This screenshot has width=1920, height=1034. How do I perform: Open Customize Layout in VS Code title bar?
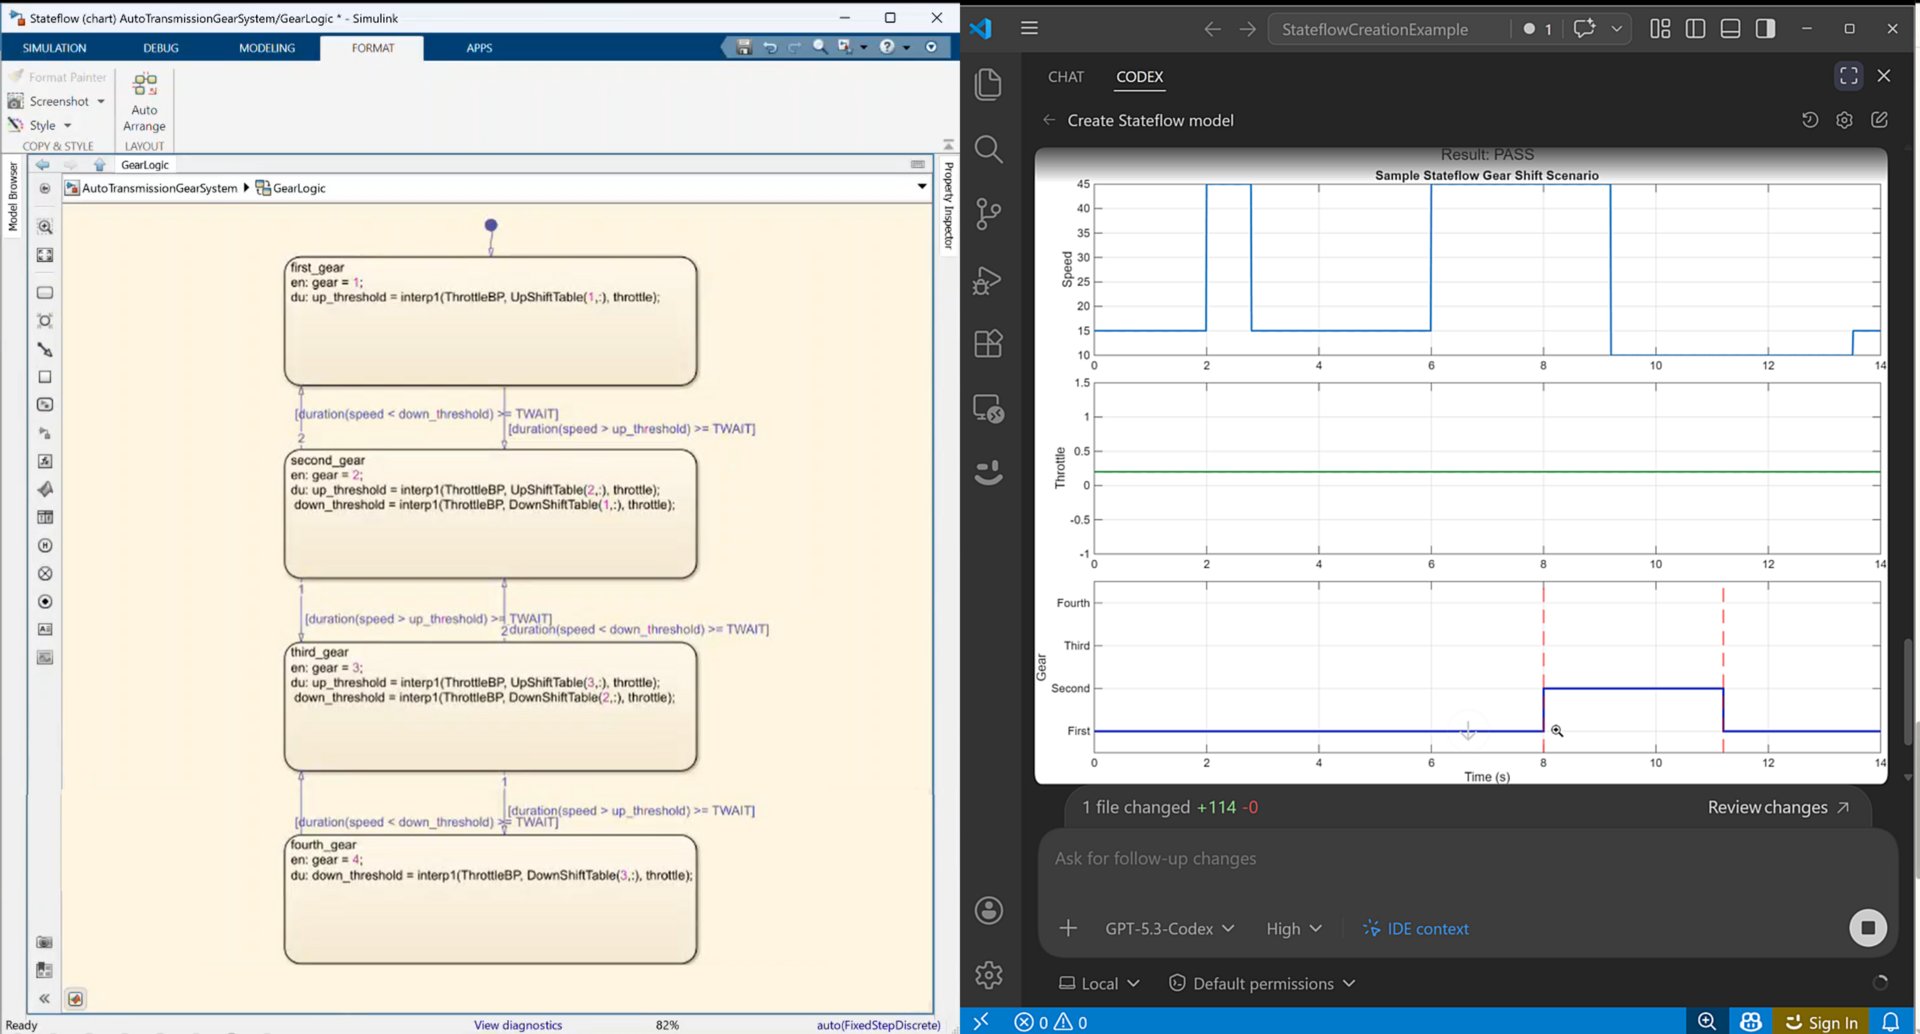point(1660,29)
